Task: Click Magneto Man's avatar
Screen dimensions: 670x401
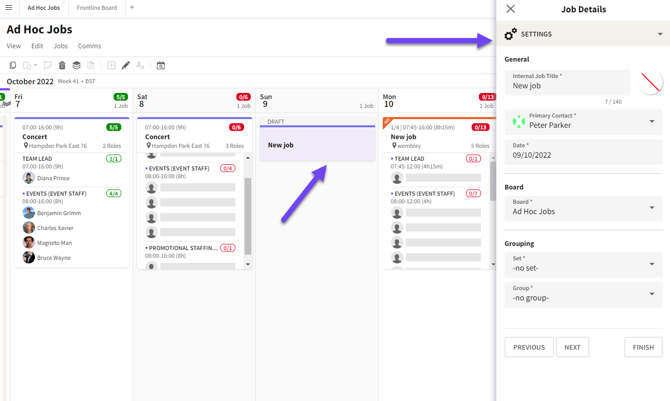Action: pos(29,242)
